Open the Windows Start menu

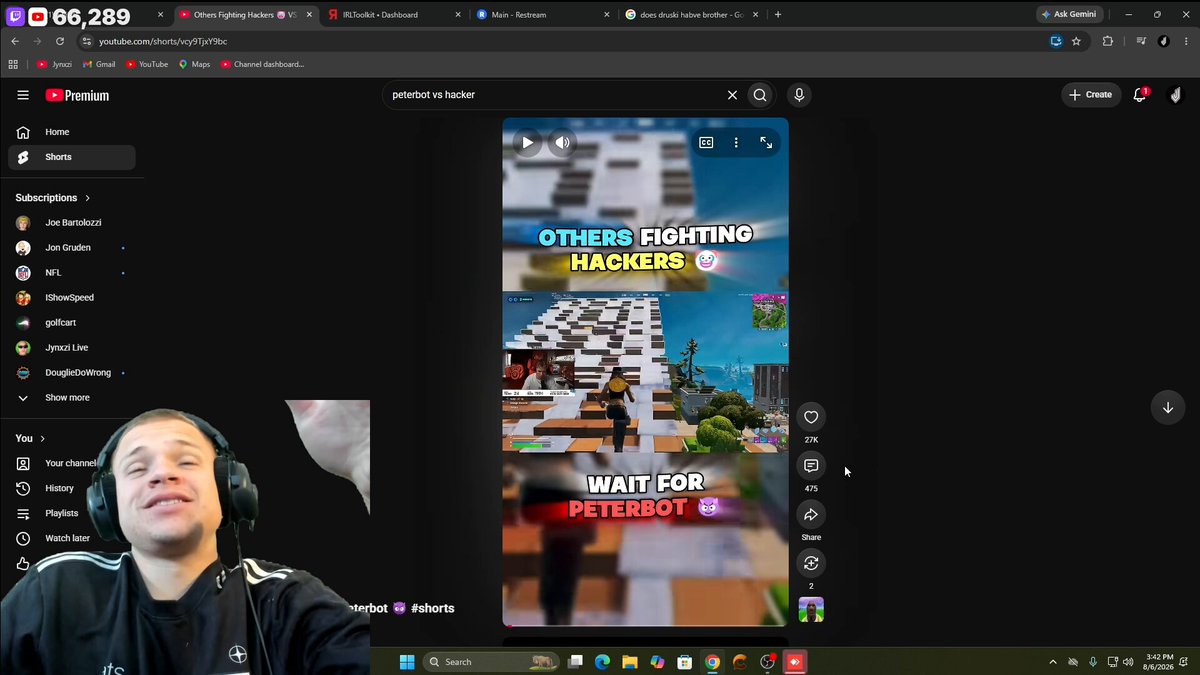(407, 662)
